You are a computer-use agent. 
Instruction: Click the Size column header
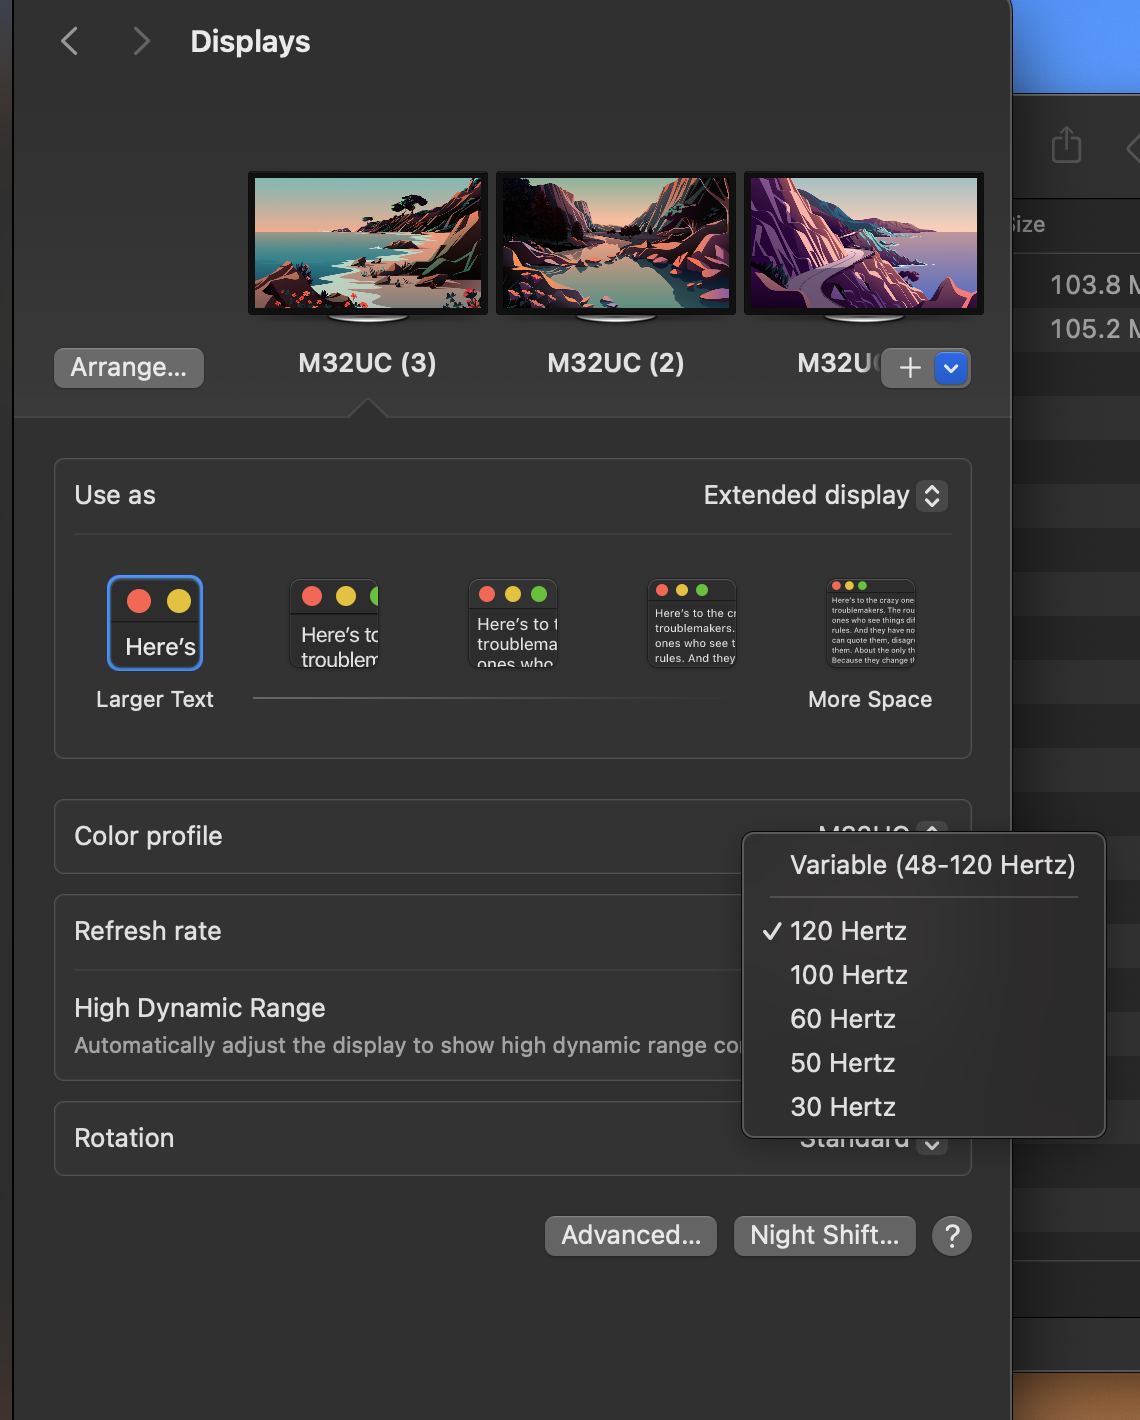coord(1027,224)
